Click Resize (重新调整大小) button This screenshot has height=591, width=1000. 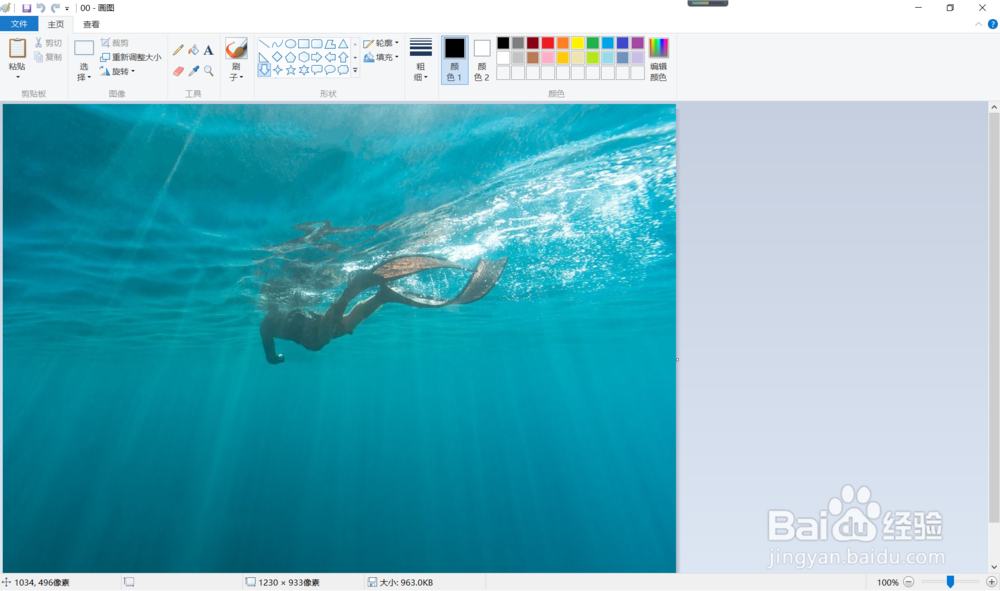[131, 57]
